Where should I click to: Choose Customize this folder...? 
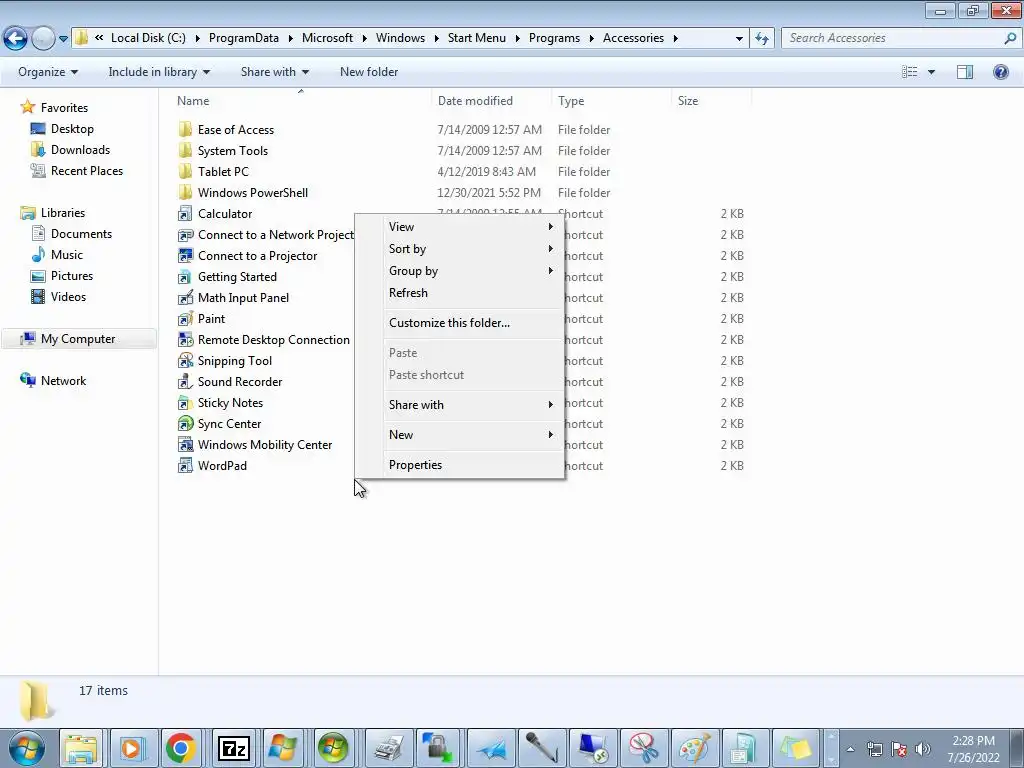(x=472, y=323)
